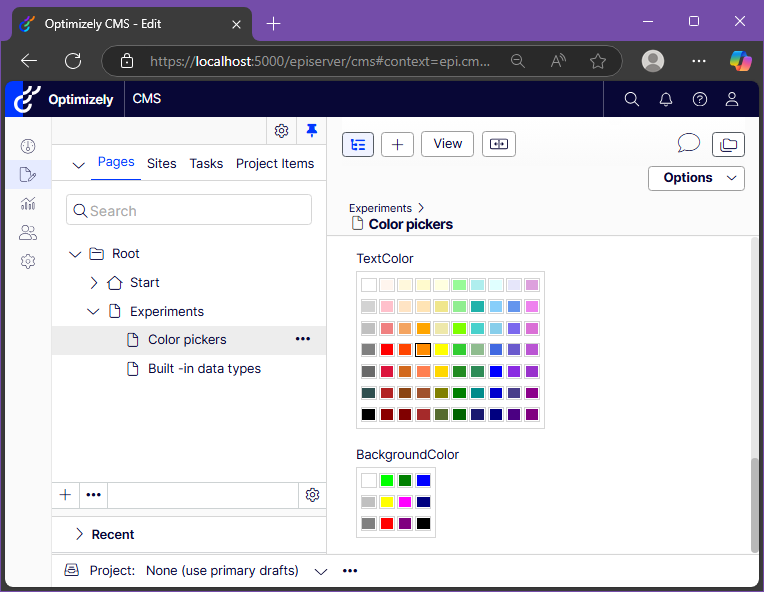The image size is (764, 592).
Task: Switch to the Project Items tab
Action: coord(275,164)
